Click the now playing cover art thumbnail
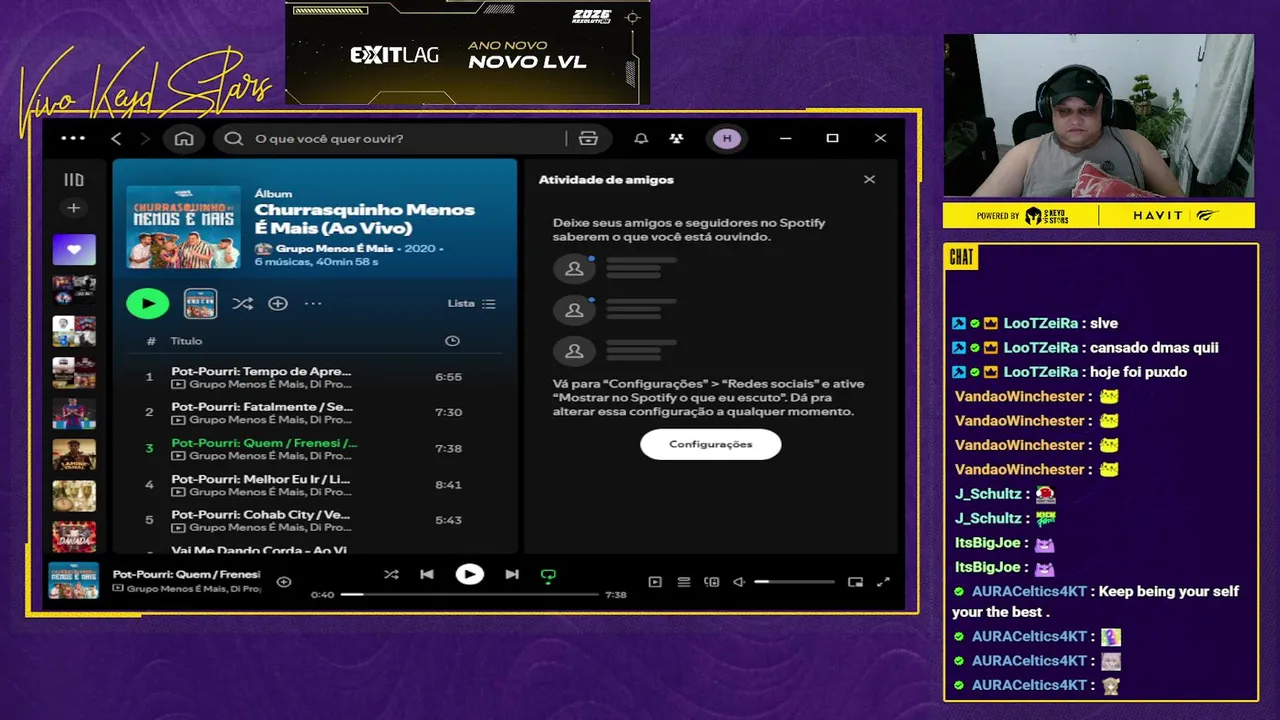This screenshot has height=720, width=1280. click(x=74, y=581)
